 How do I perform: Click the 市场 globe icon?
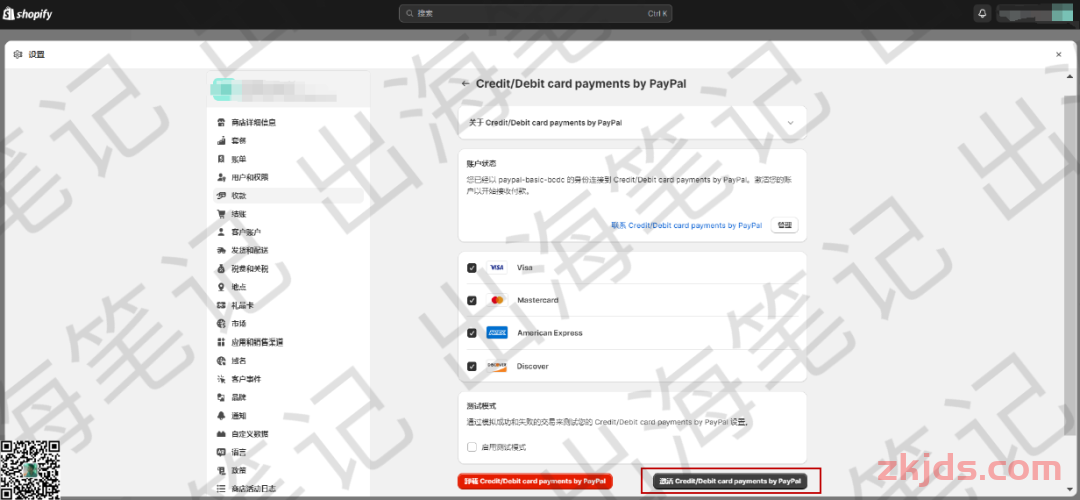[221, 324]
